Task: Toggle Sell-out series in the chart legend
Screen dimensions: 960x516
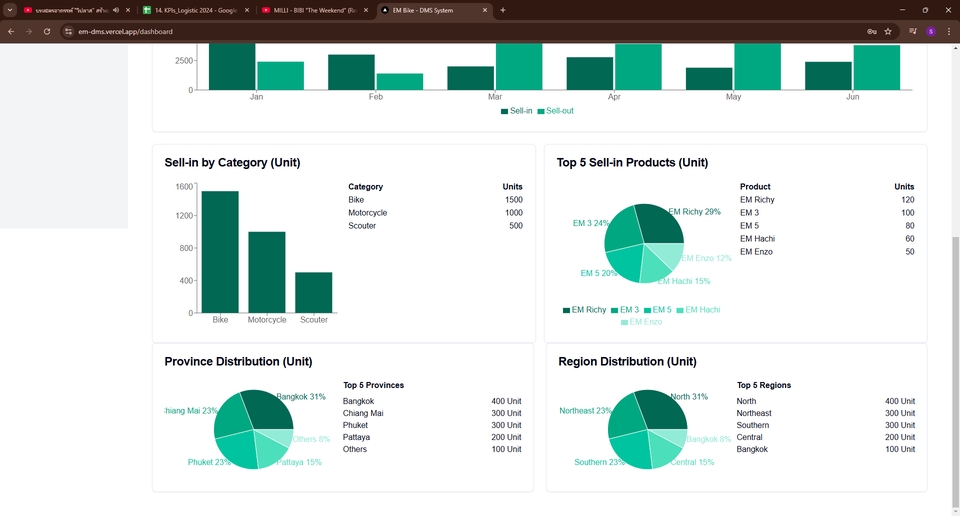Action: [555, 111]
